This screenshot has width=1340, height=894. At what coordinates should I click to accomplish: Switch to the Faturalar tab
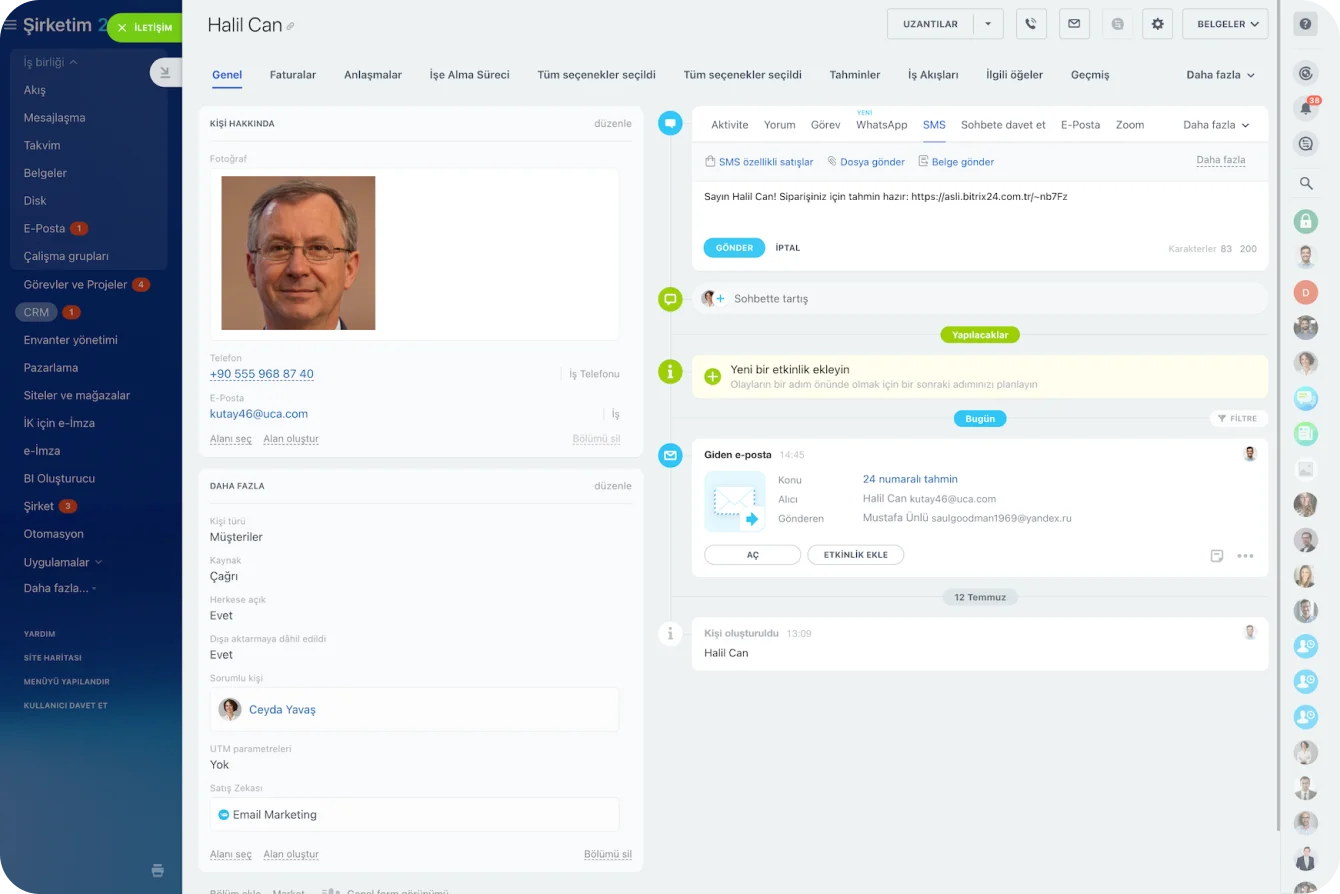click(293, 75)
